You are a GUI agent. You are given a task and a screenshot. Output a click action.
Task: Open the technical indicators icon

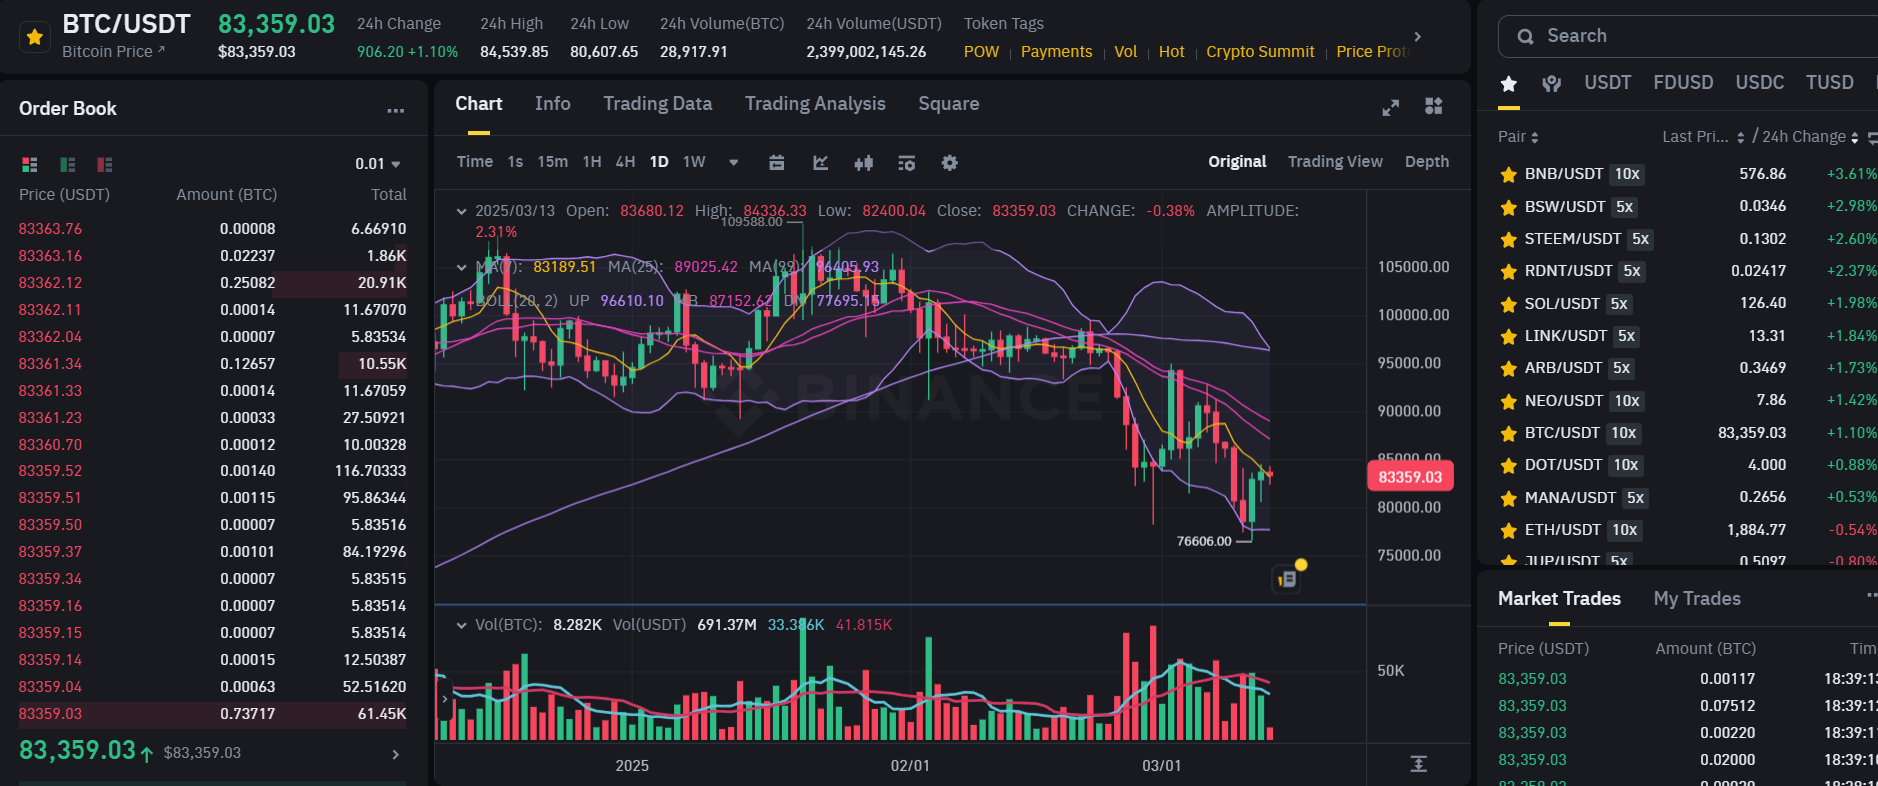(821, 163)
